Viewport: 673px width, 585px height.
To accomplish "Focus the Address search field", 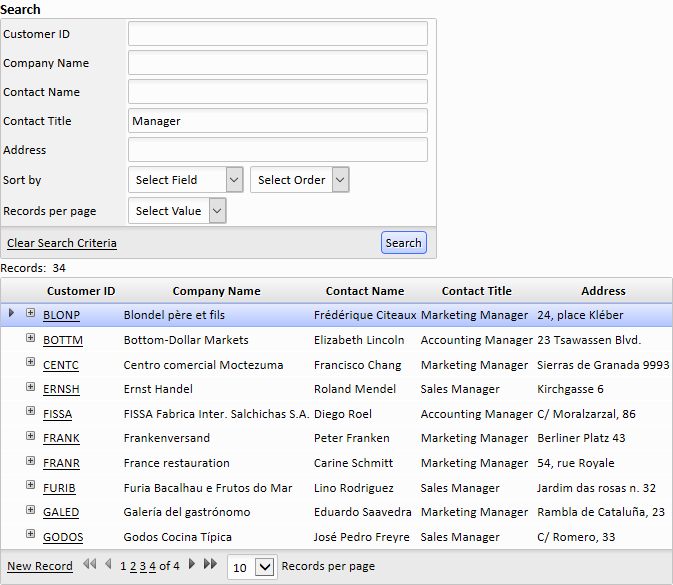I will (x=278, y=149).
